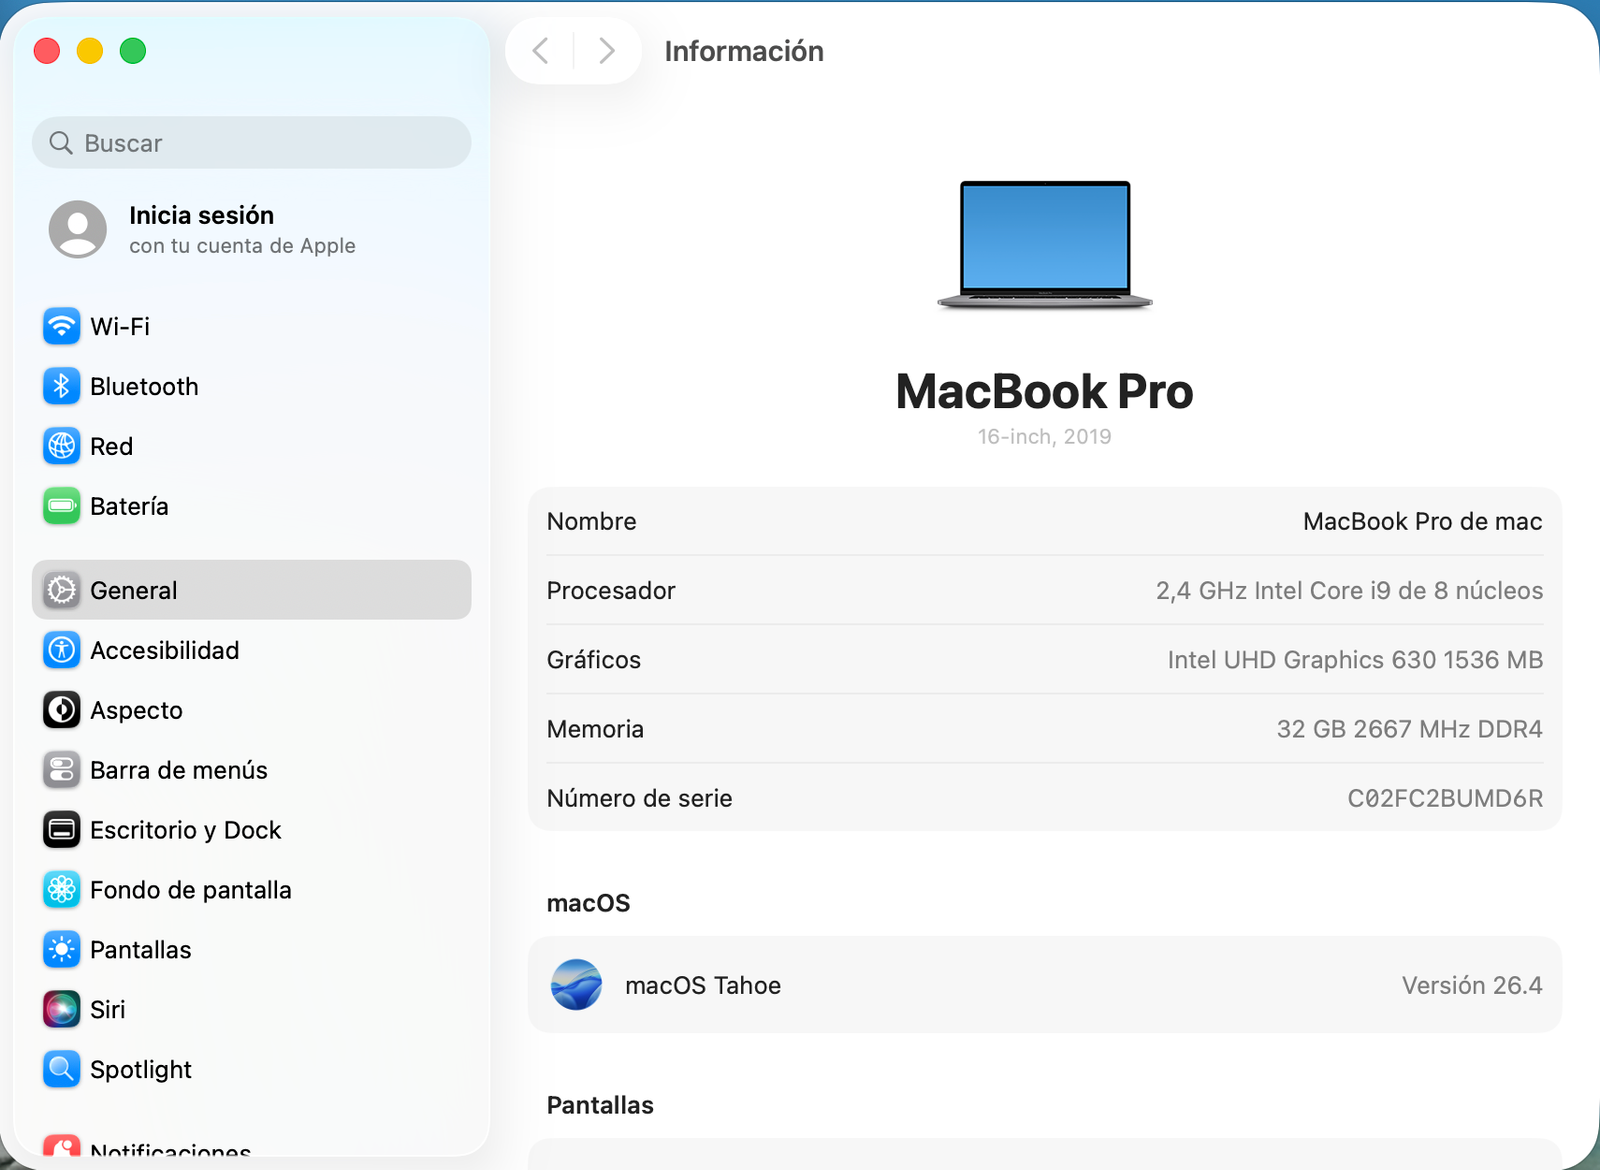Go back using the left chevron
Viewport: 1600px width, 1170px height.
click(x=541, y=51)
